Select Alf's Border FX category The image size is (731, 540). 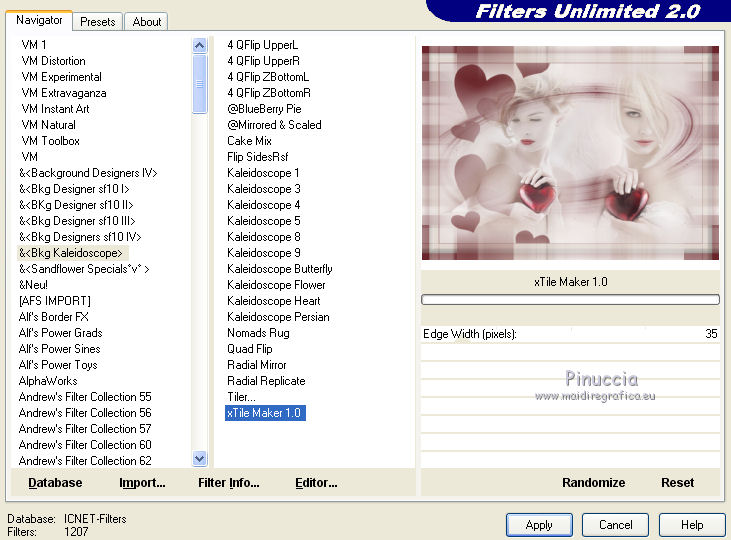tap(54, 317)
